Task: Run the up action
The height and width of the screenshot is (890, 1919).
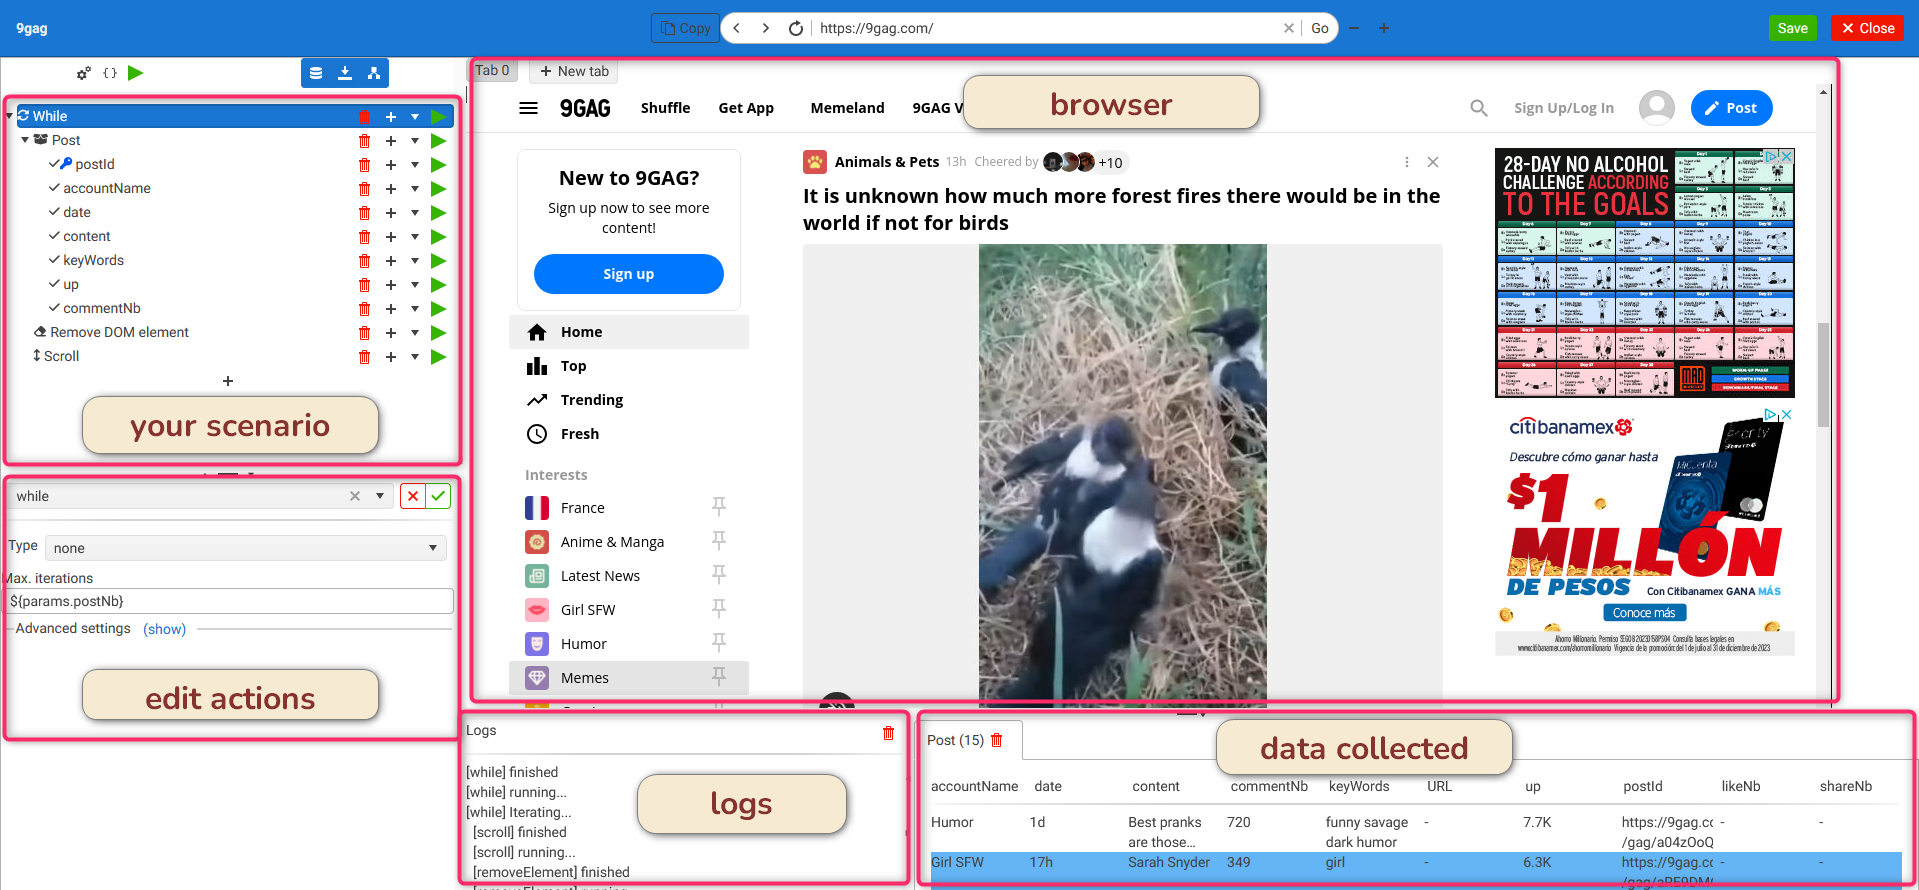Action: (x=438, y=285)
